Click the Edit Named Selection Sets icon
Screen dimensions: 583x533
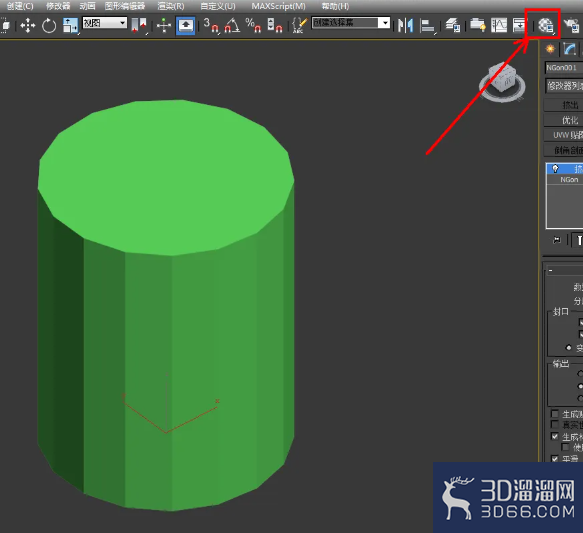point(299,26)
